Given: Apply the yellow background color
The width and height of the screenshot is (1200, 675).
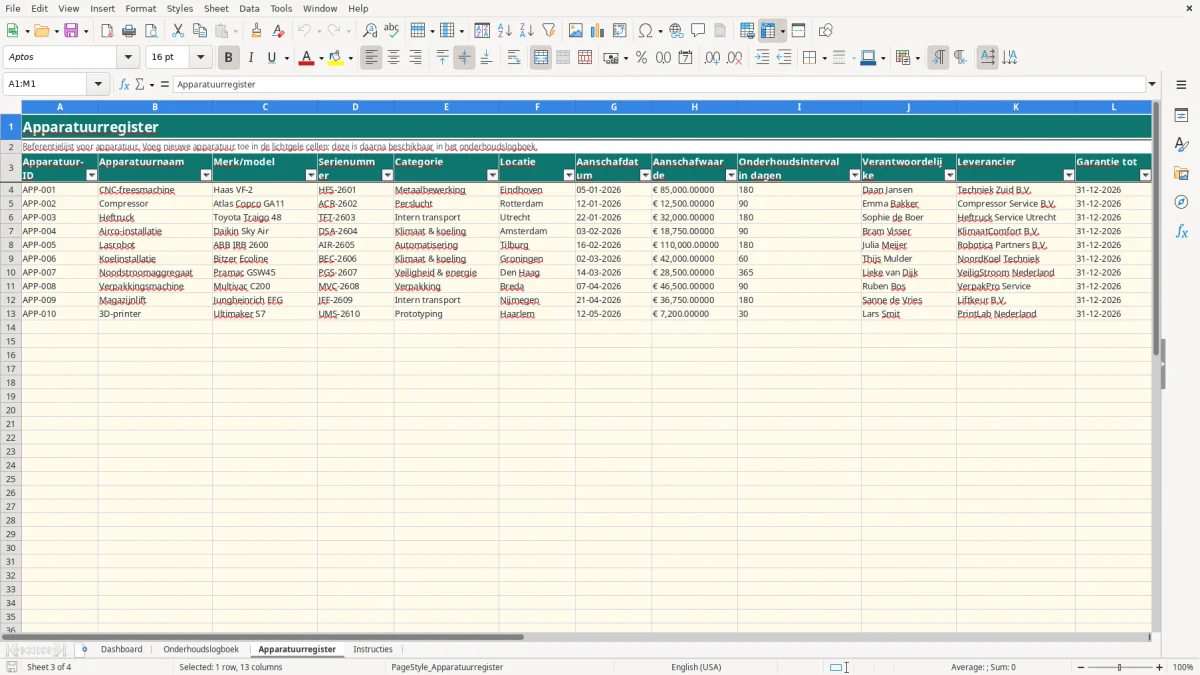Looking at the screenshot, I should 335,58.
